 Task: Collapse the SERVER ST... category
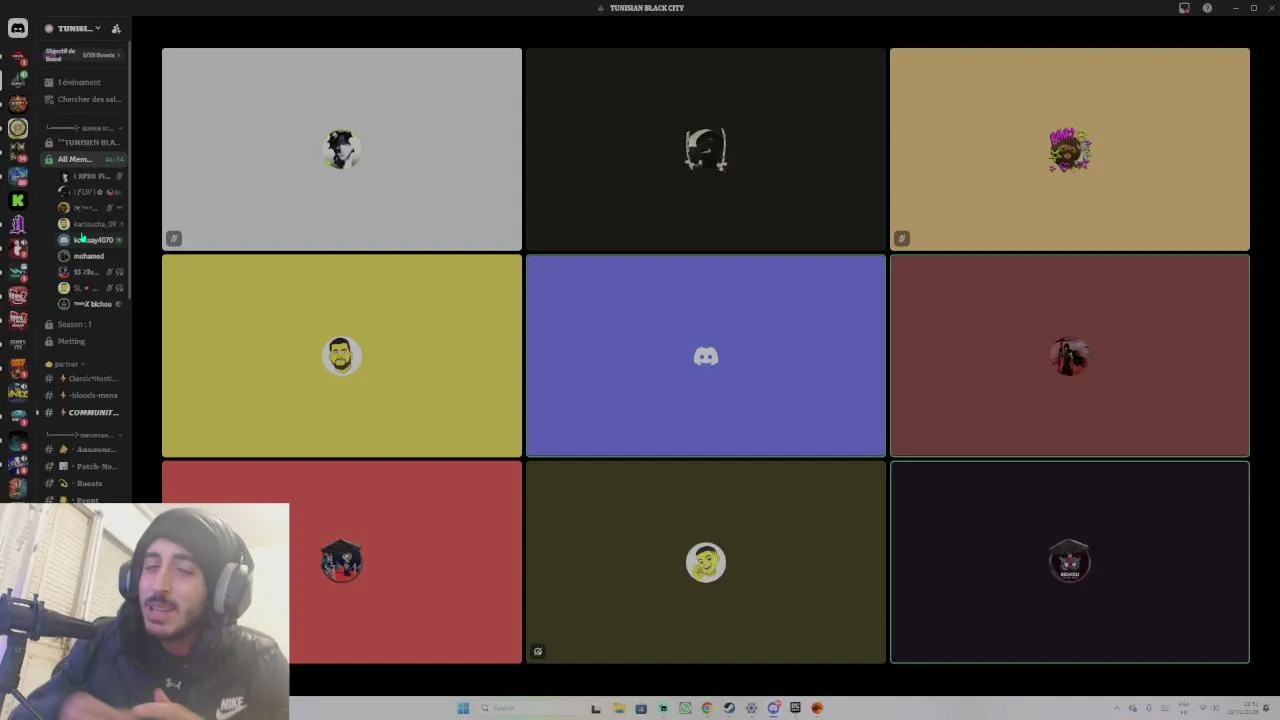(x=83, y=128)
